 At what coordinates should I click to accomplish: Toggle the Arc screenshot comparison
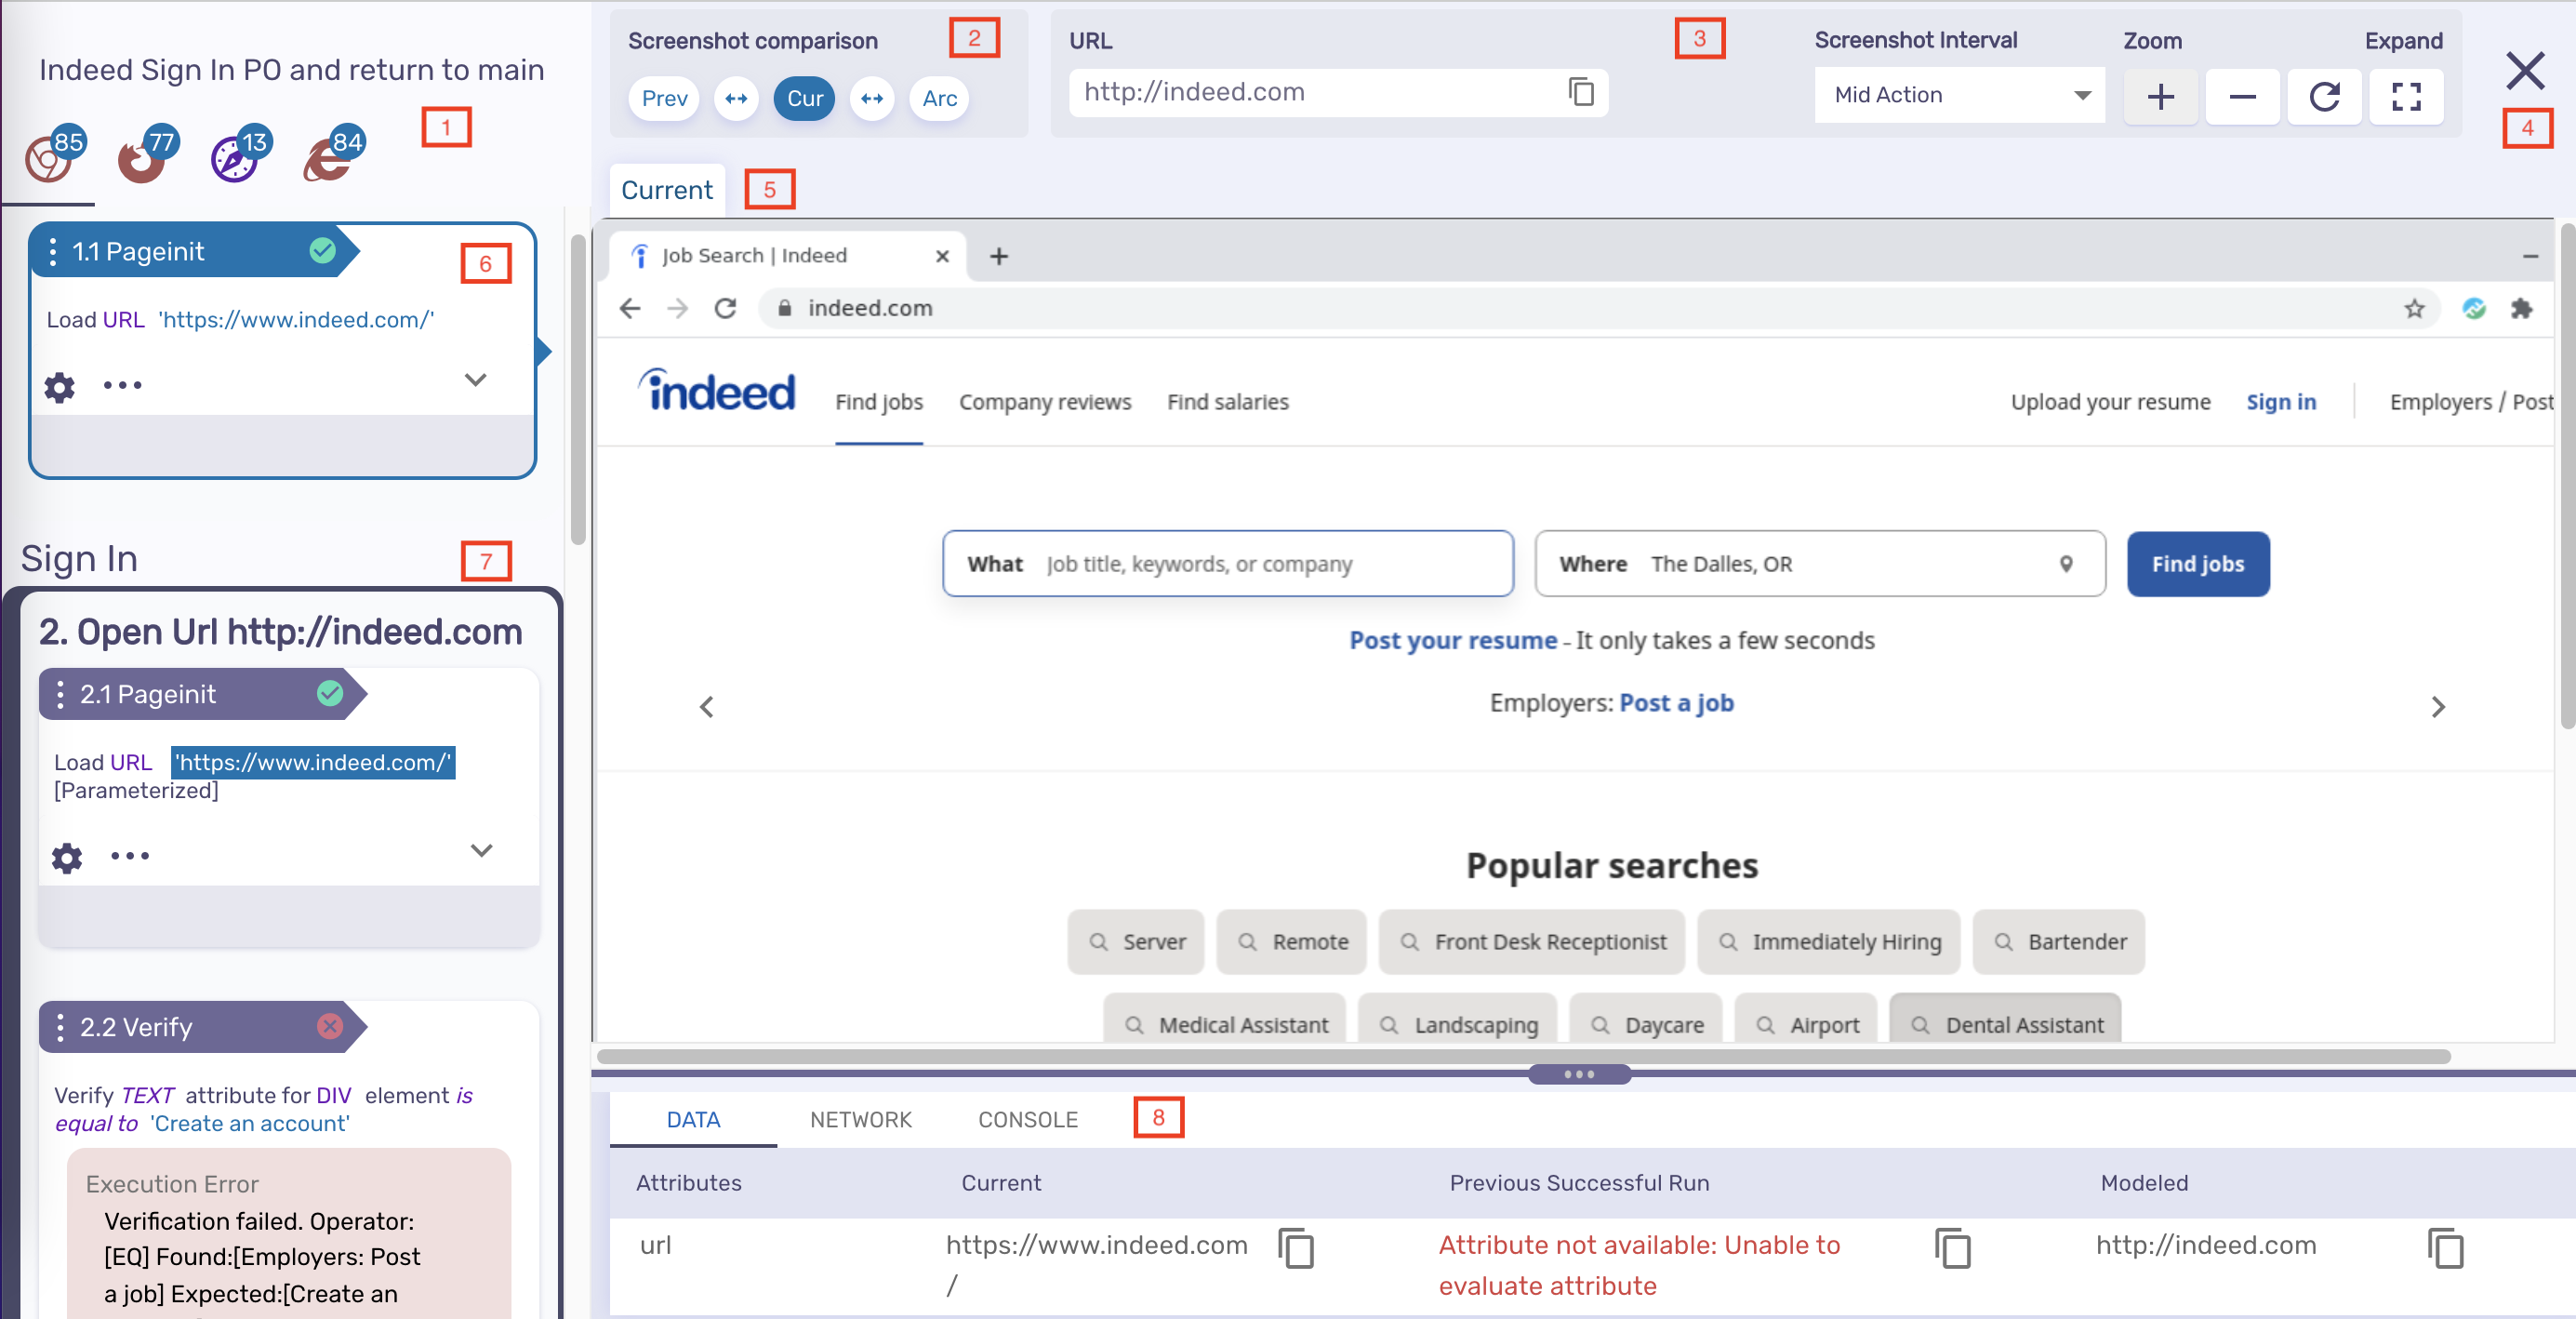(x=939, y=98)
